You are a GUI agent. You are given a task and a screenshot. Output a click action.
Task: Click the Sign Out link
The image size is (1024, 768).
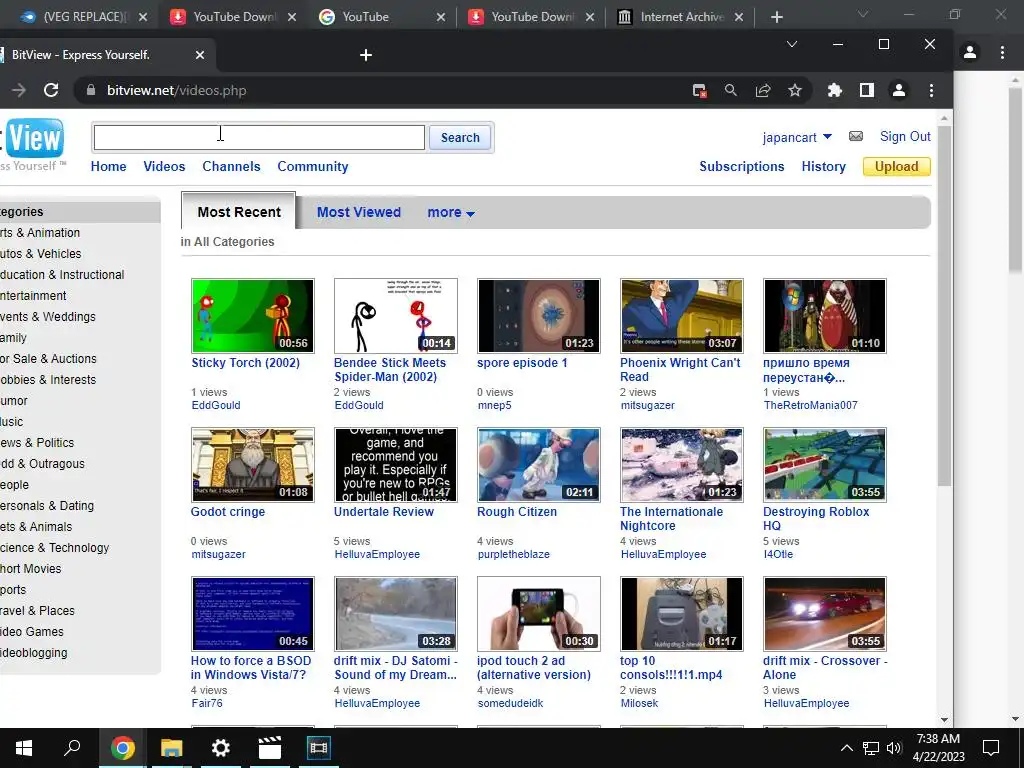tap(904, 136)
